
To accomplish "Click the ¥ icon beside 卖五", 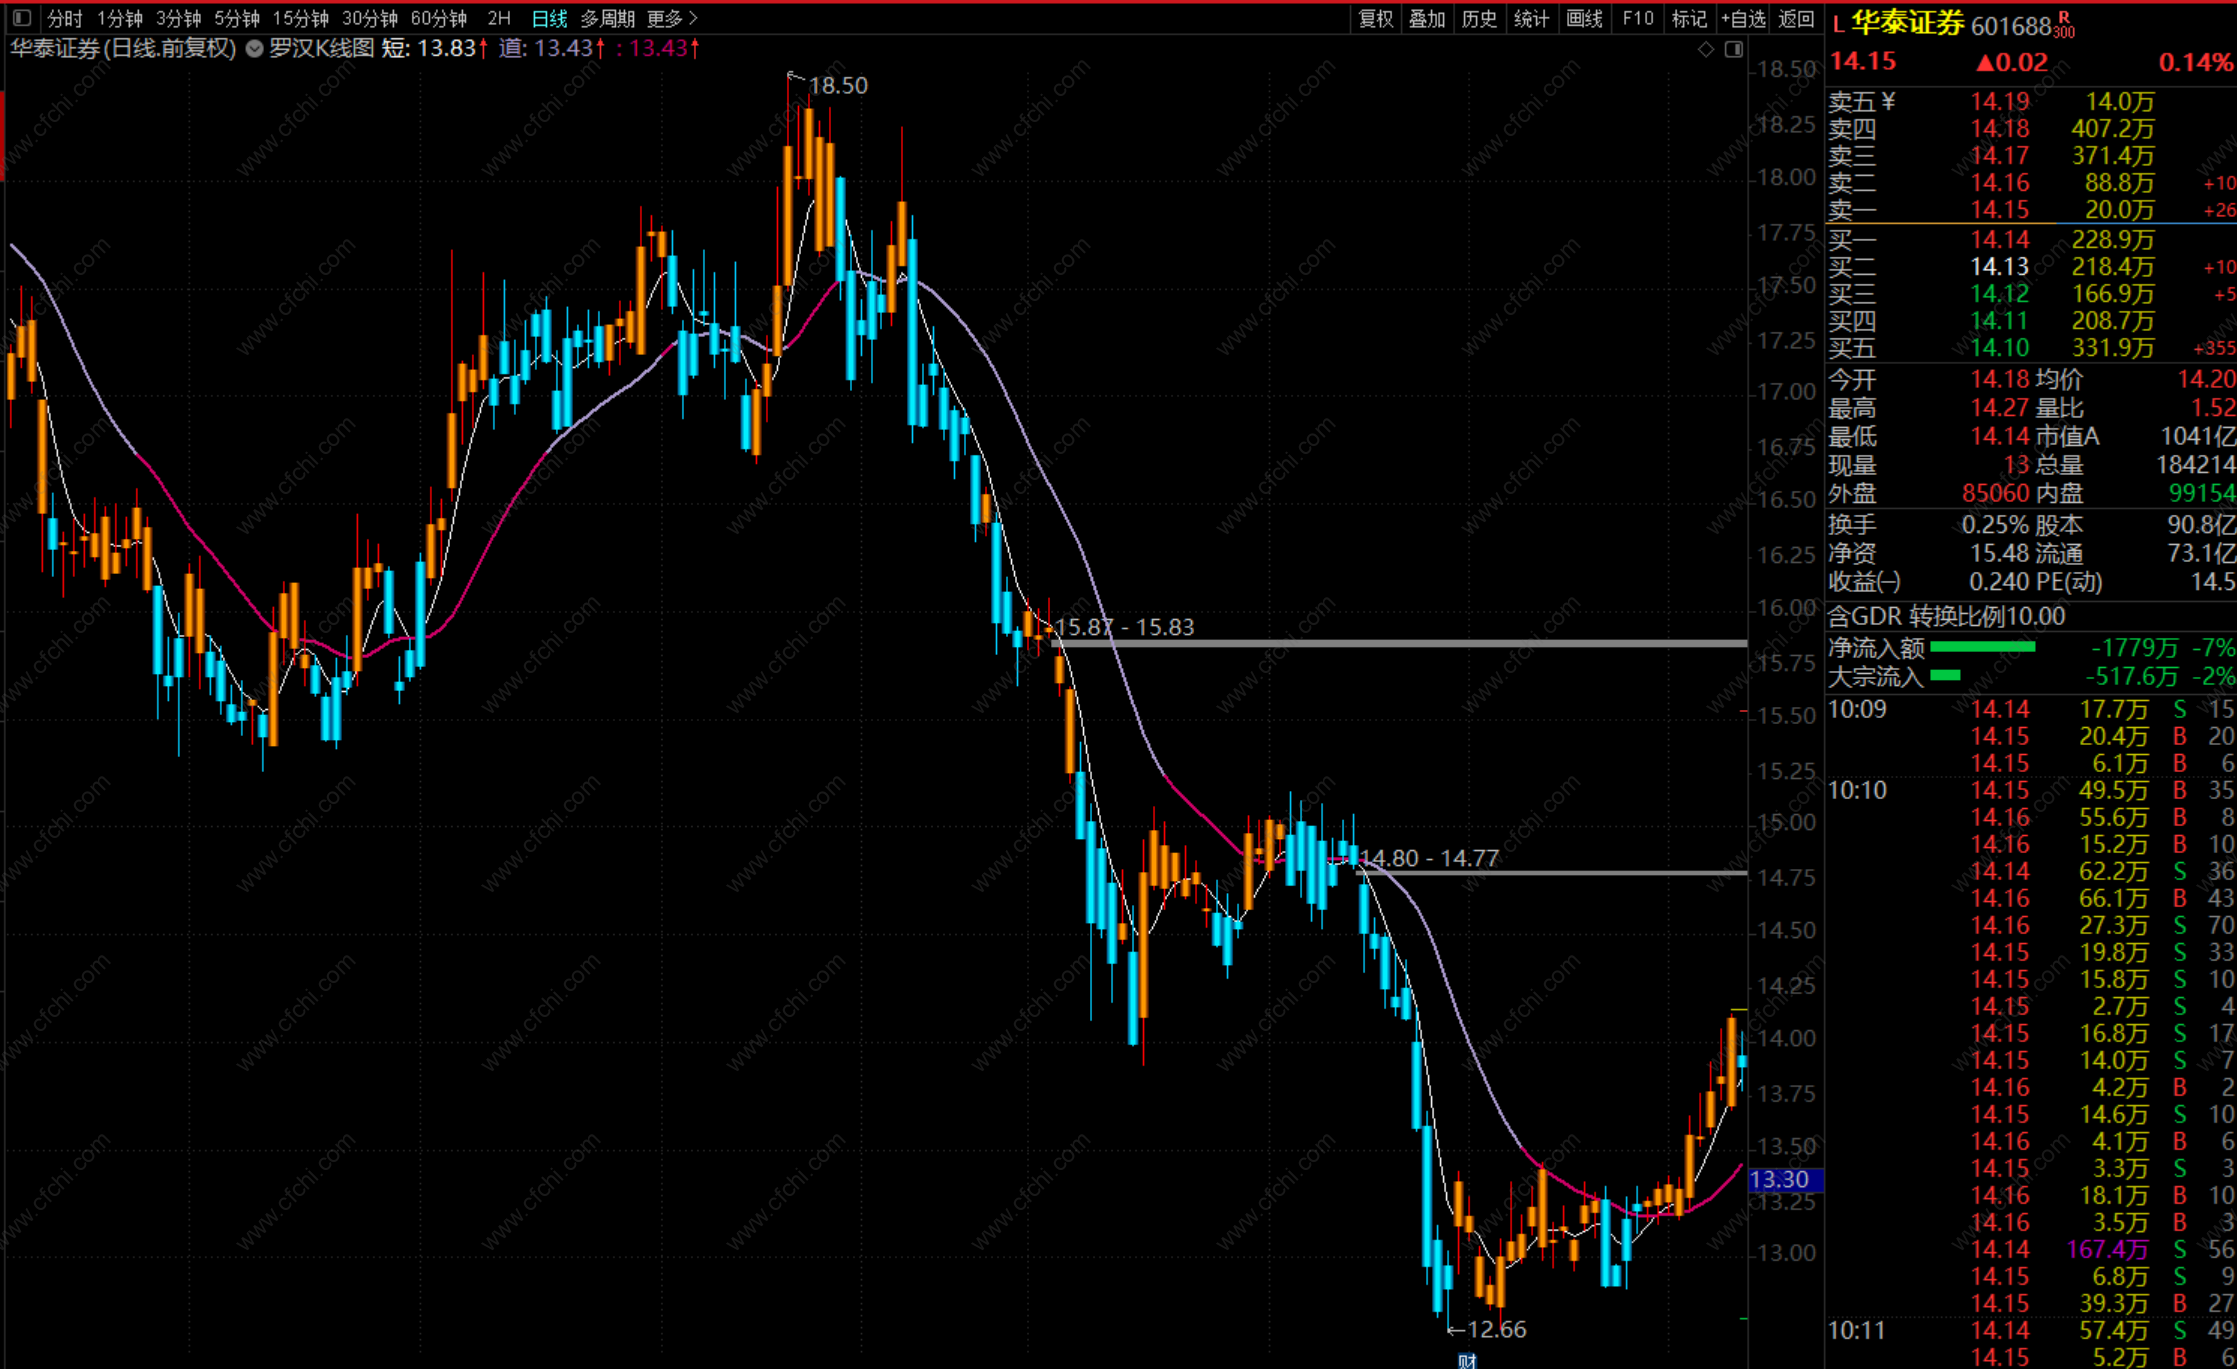I will (x=1888, y=101).
